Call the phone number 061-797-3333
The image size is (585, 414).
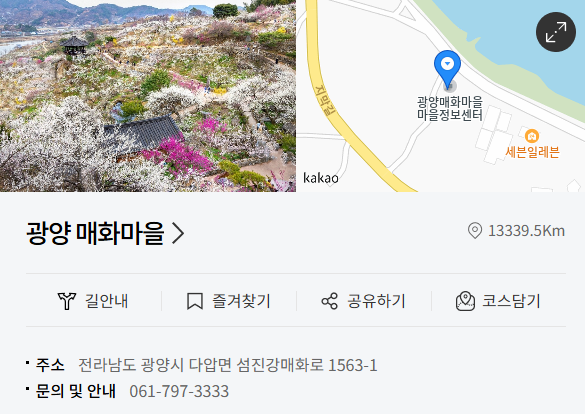point(179,391)
